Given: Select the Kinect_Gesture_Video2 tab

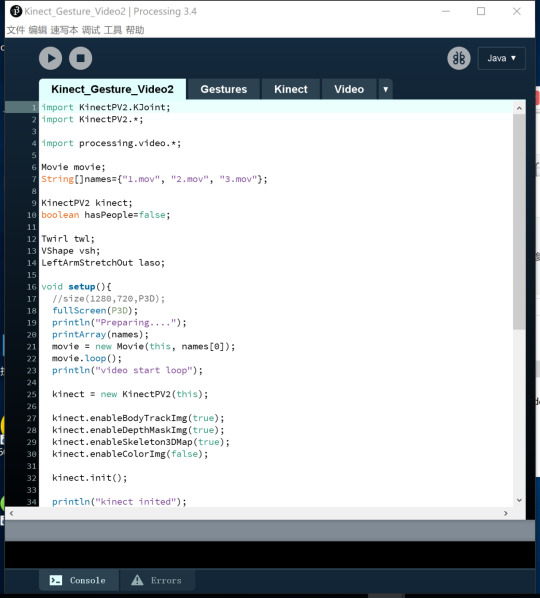Looking at the screenshot, I should coord(112,89).
